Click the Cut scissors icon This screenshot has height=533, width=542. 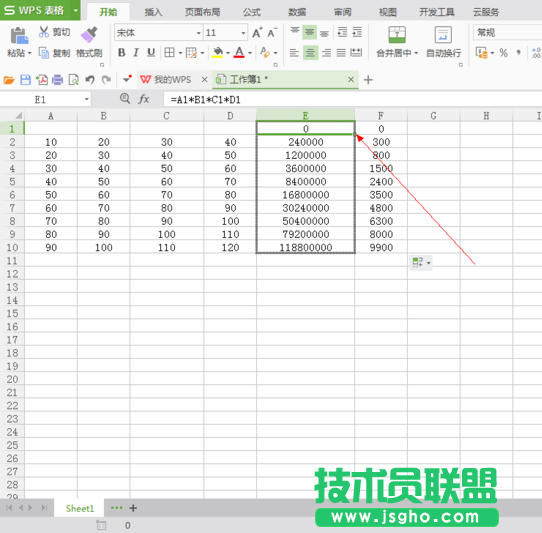[x=44, y=32]
